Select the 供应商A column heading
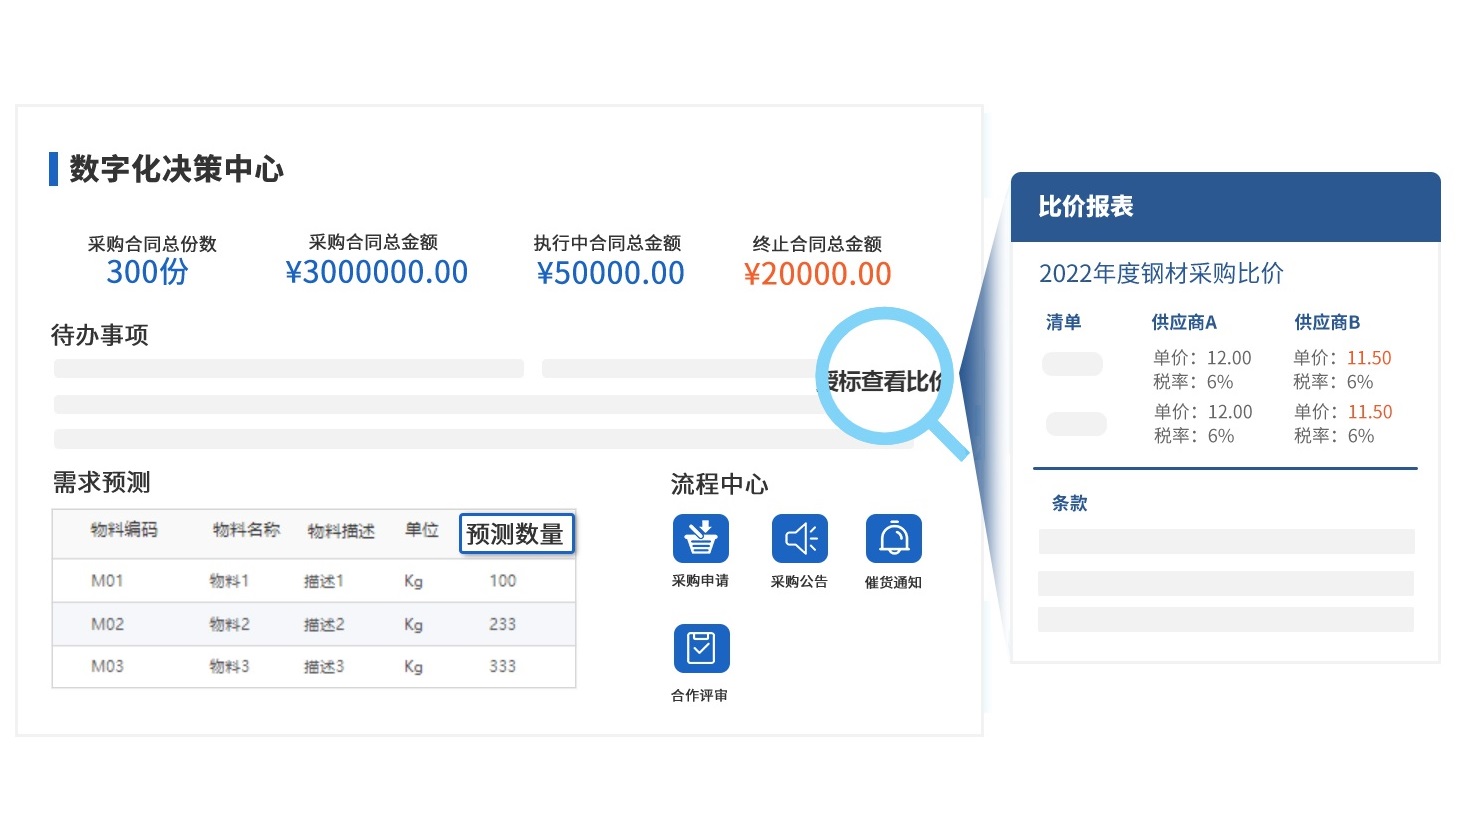1466x828 pixels. point(1183,322)
